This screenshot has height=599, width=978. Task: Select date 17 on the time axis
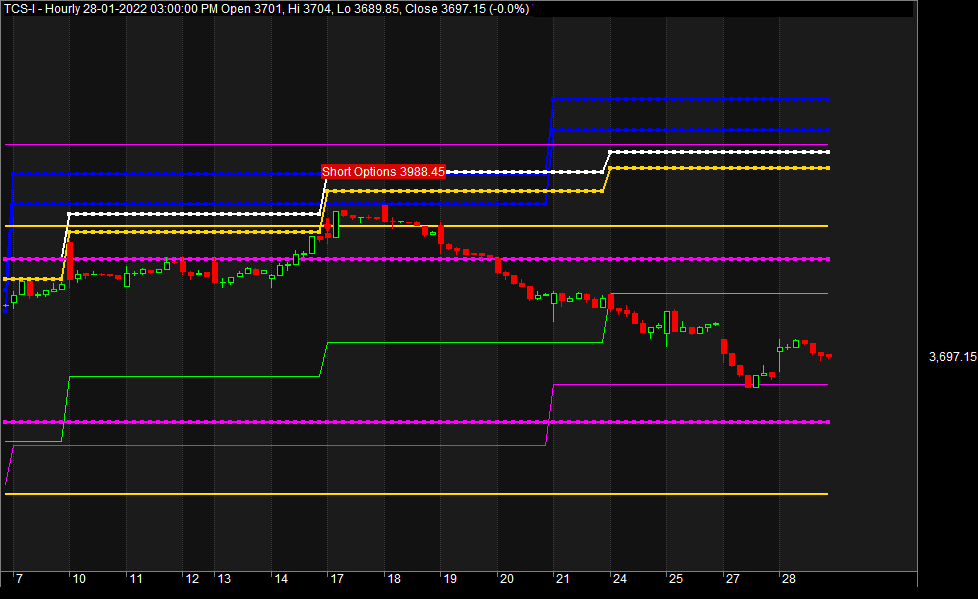[x=337, y=579]
